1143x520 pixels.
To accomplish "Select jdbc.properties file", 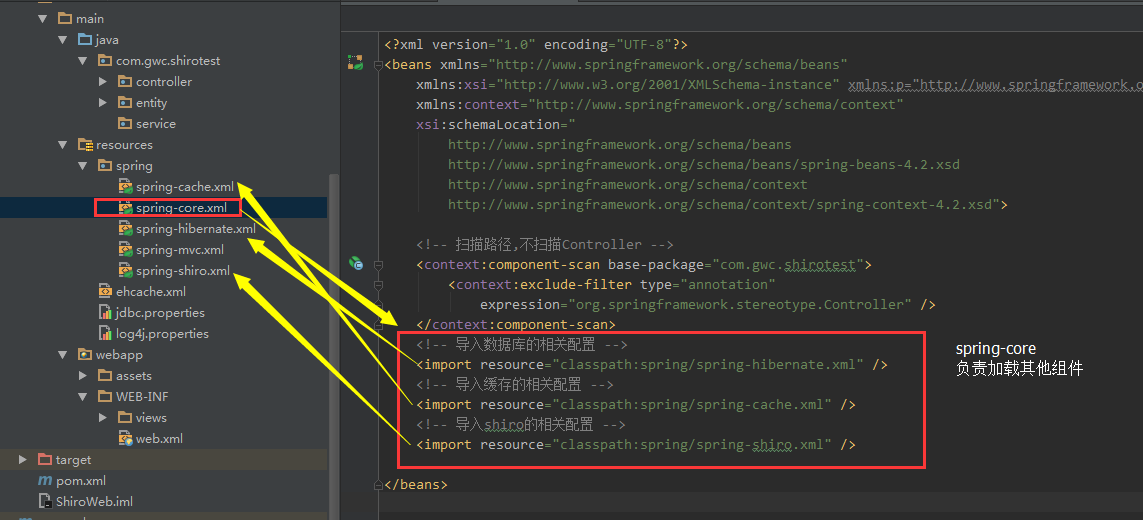I will point(160,313).
